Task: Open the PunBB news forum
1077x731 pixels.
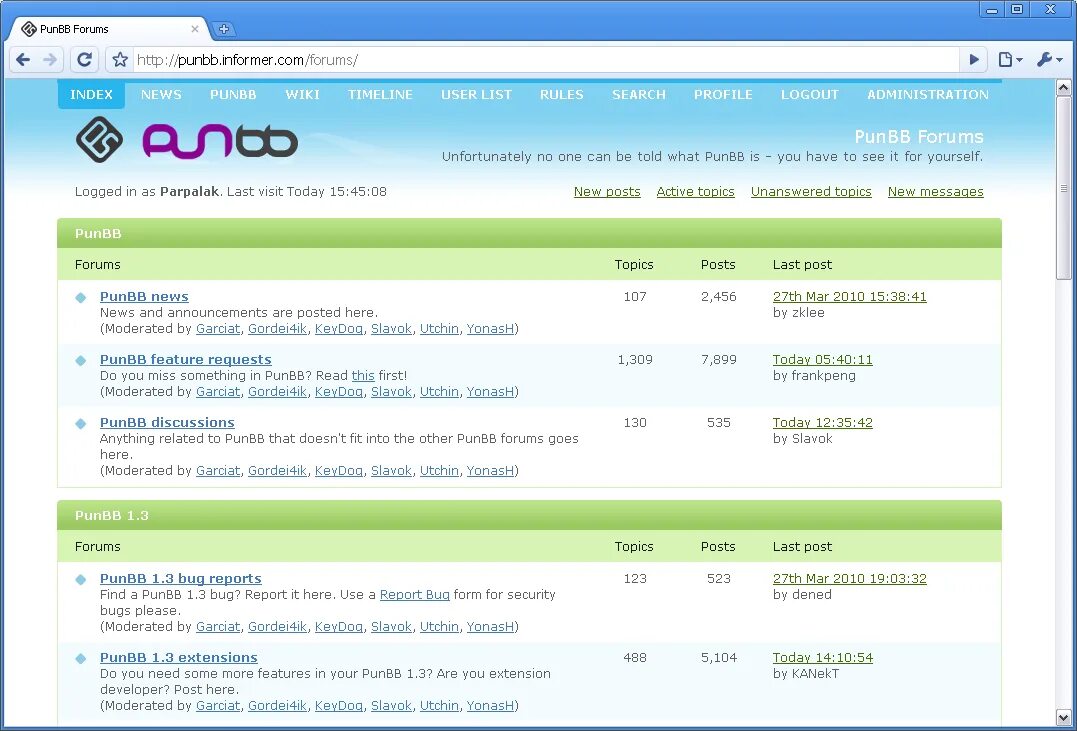Action: [x=144, y=297]
